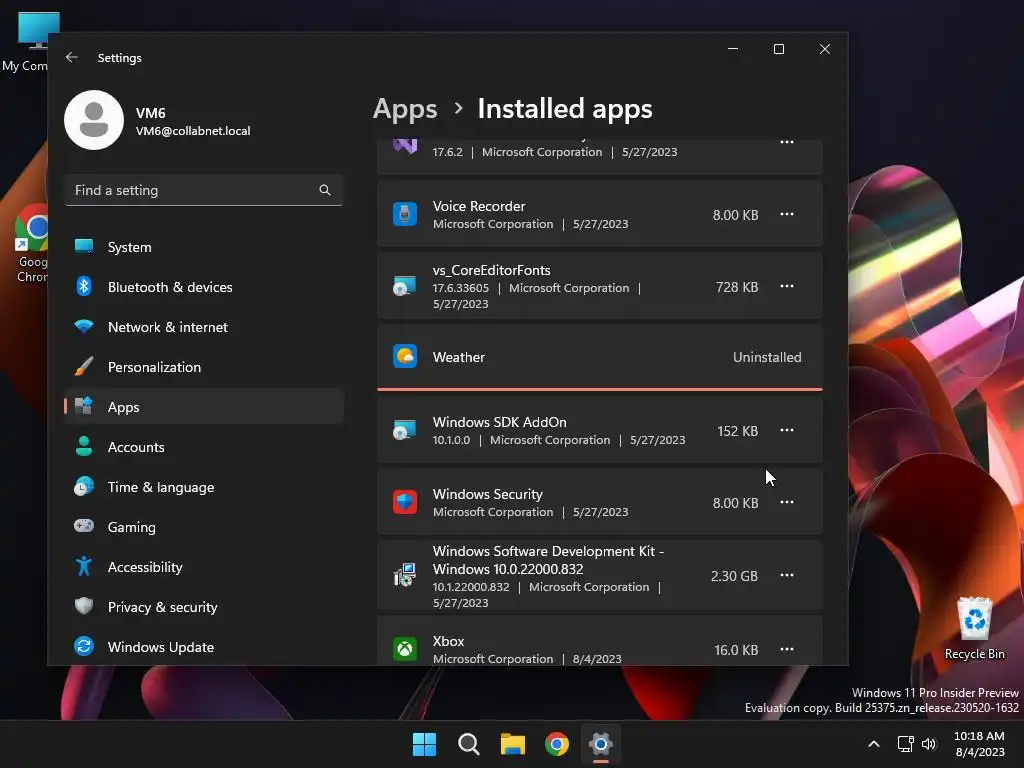Open Gaming settings

204,527
